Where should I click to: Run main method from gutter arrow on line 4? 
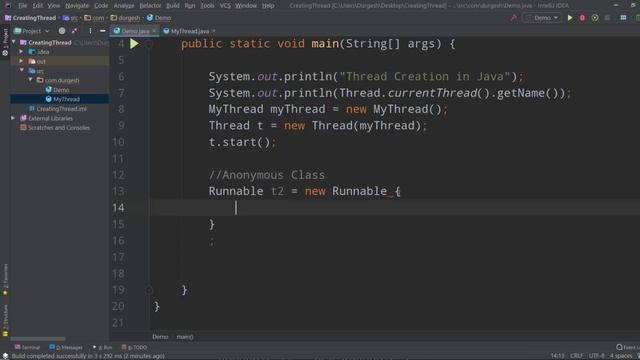(134, 44)
